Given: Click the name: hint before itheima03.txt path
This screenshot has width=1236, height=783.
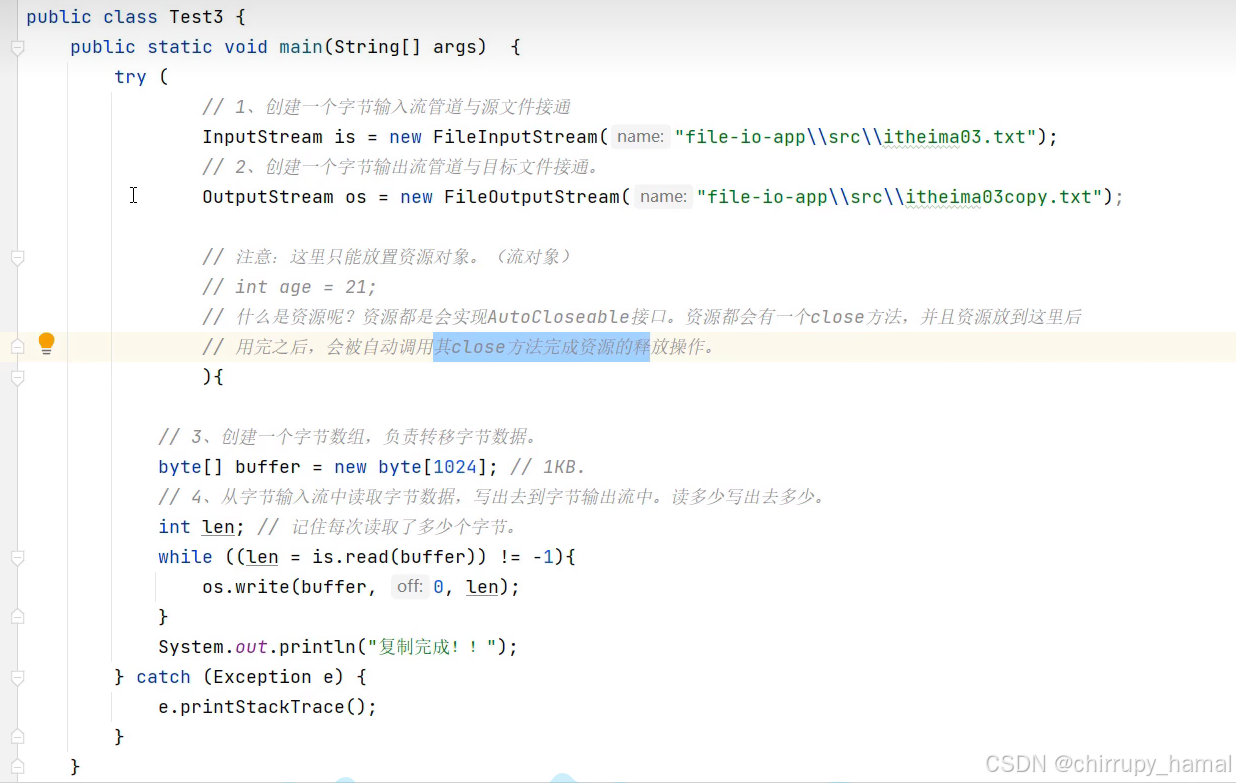Looking at the screenshot, I should tap(640, 137).
